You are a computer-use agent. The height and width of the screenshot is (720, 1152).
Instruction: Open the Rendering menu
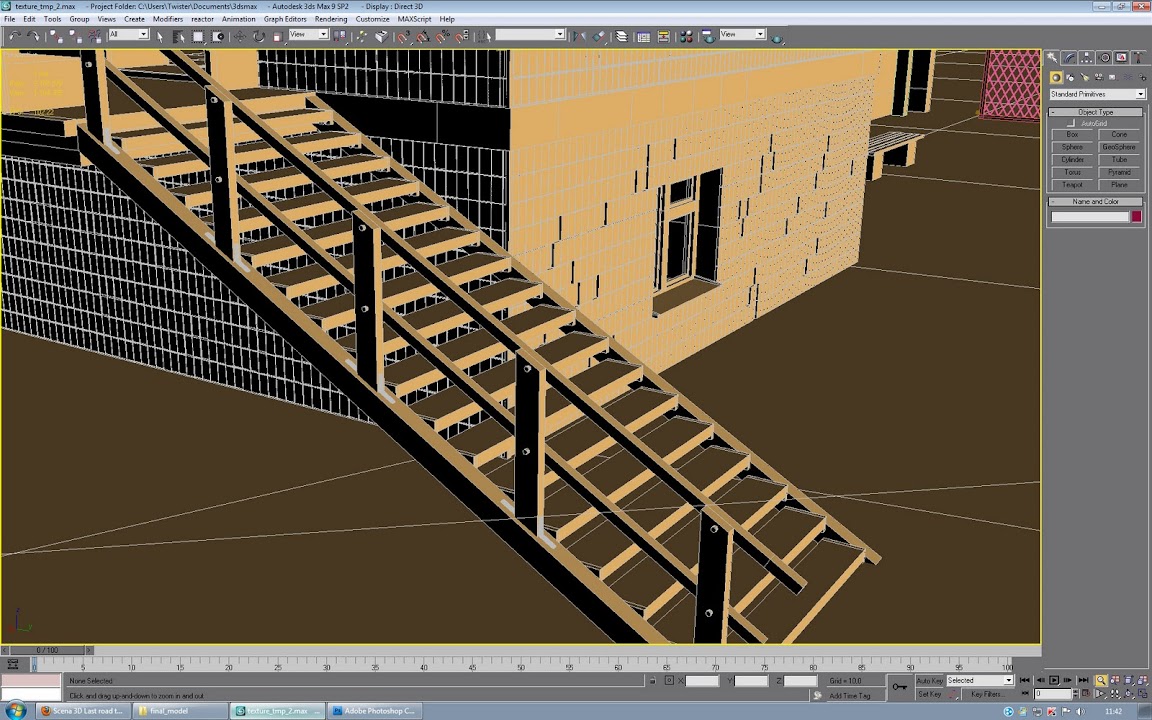[x=331, y=19]
